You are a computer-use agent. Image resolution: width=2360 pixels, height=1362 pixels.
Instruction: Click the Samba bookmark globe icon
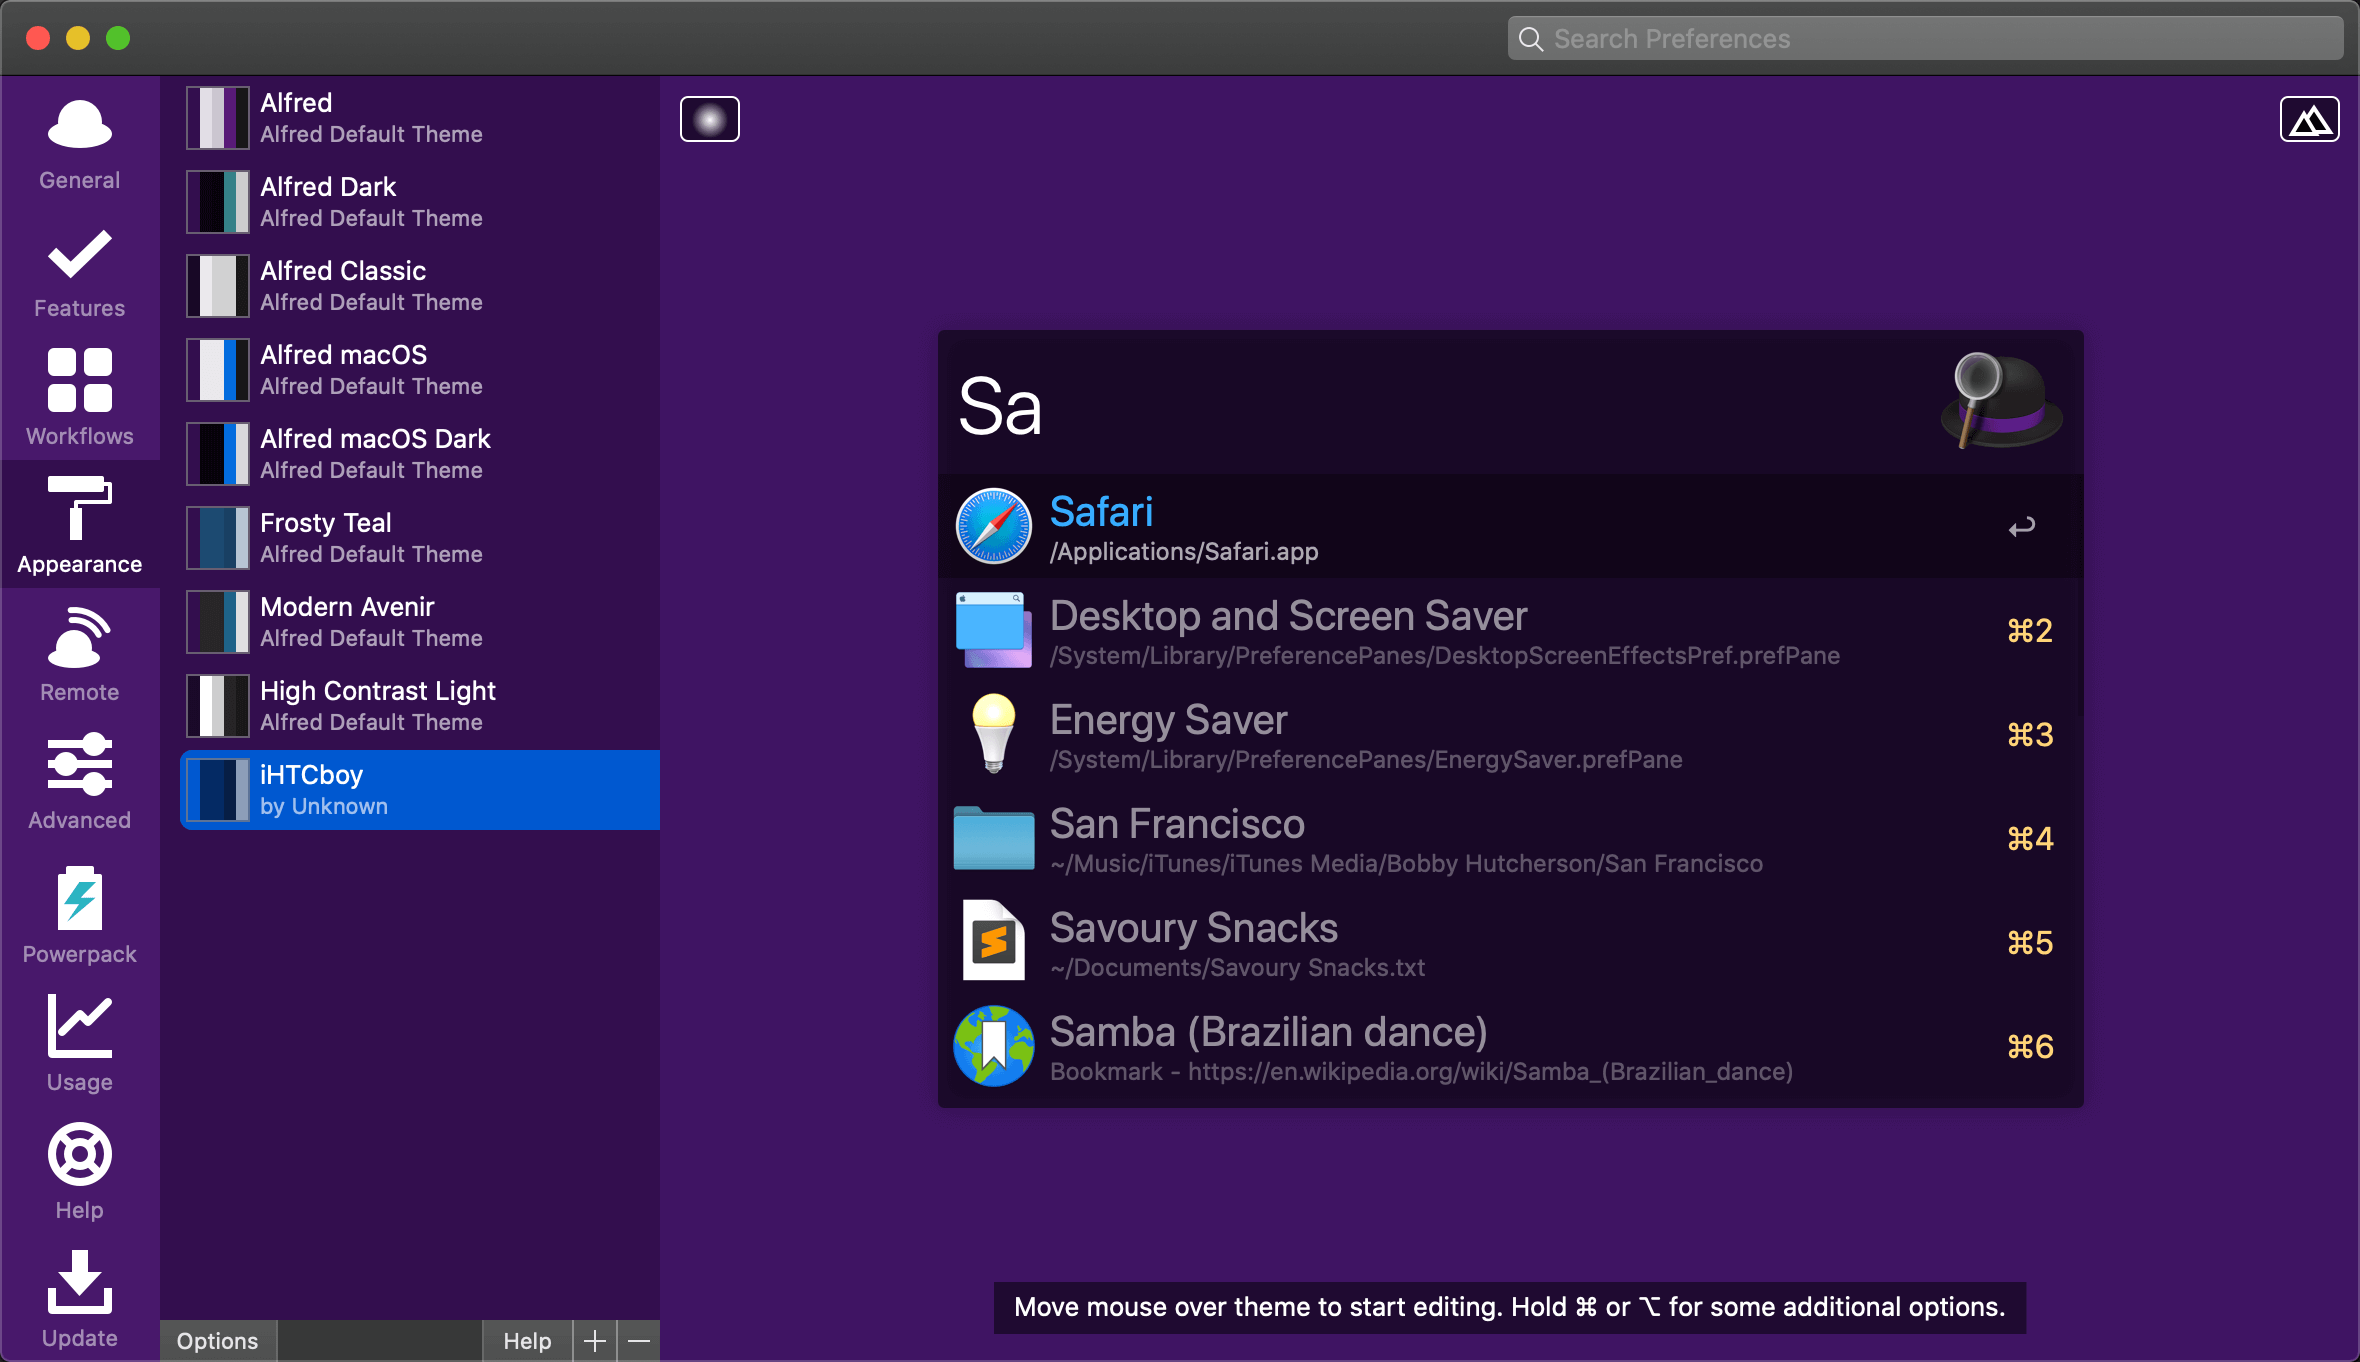(x=994, y=1046)
